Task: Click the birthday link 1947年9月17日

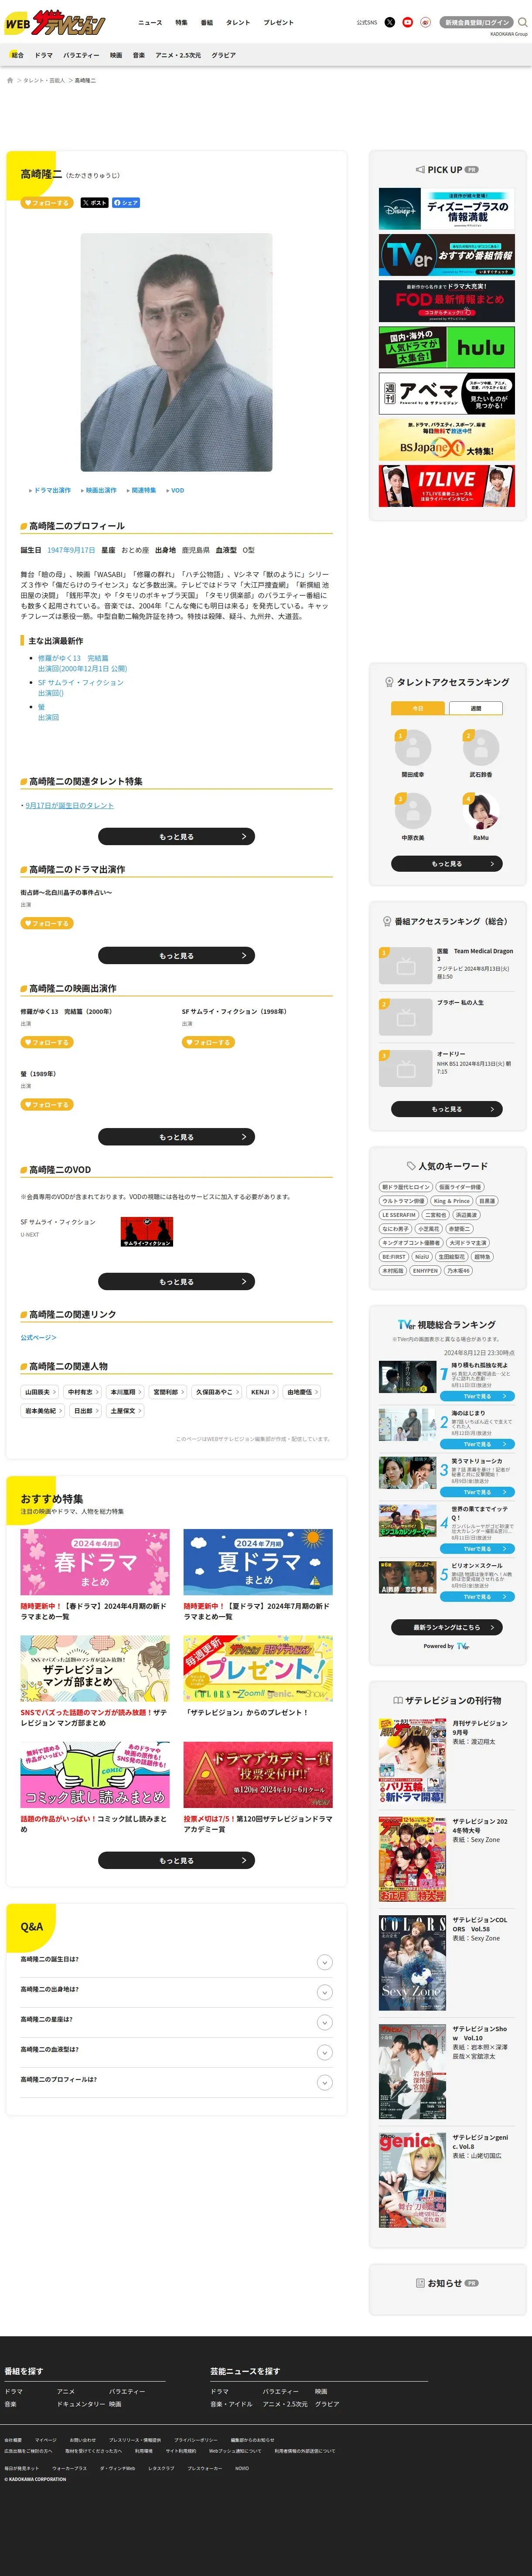Action: [x=71, y=550]
